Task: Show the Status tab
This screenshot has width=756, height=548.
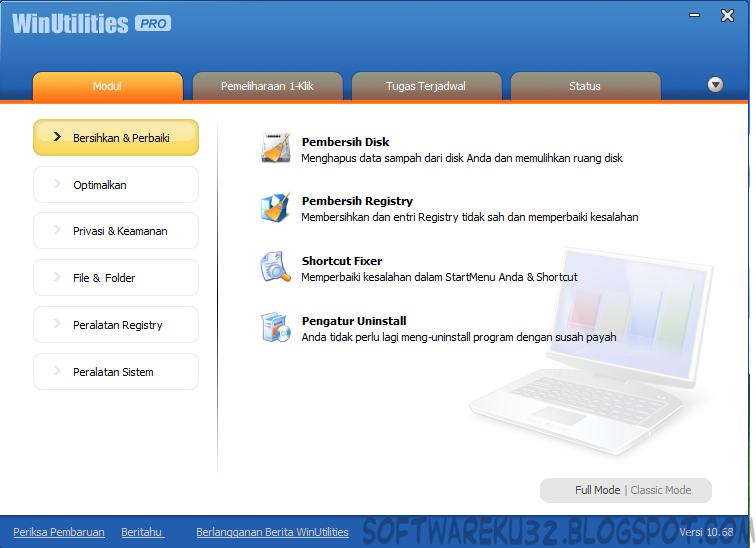Action: coord(585,86)
